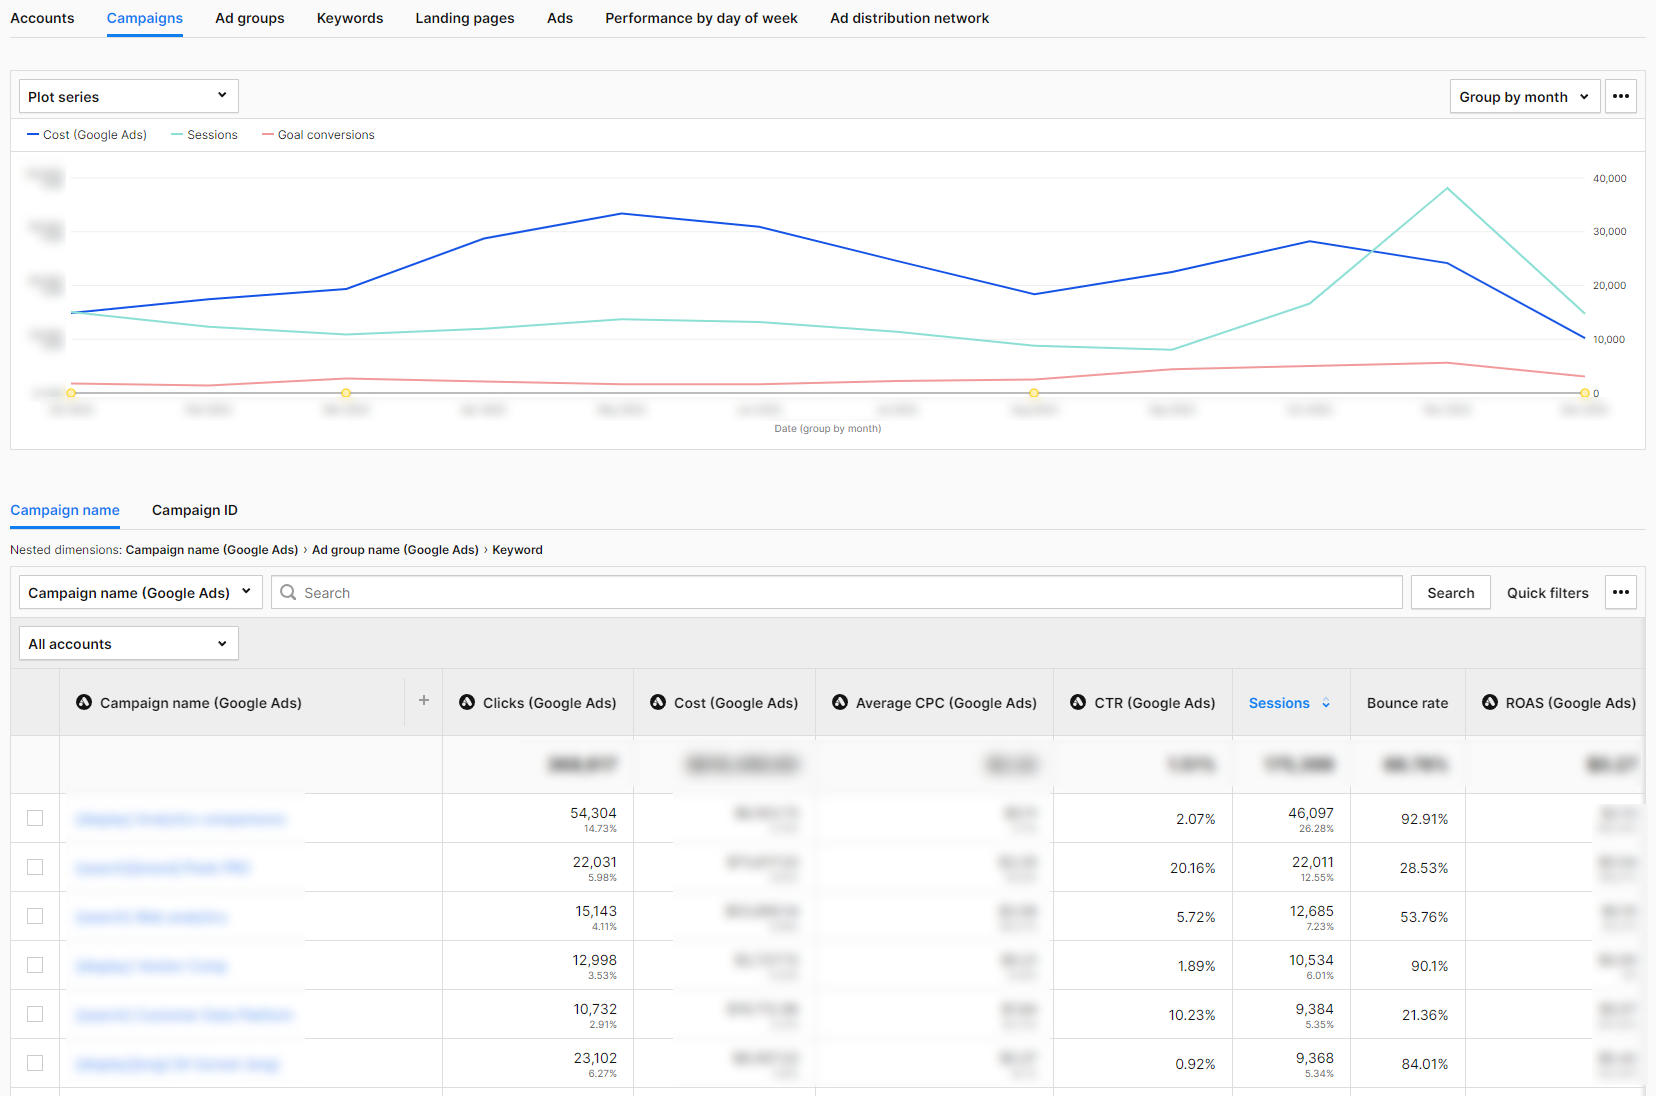
Task: Click the Google Ads icon on CTR header
Action: click(x=1077, y=703)
